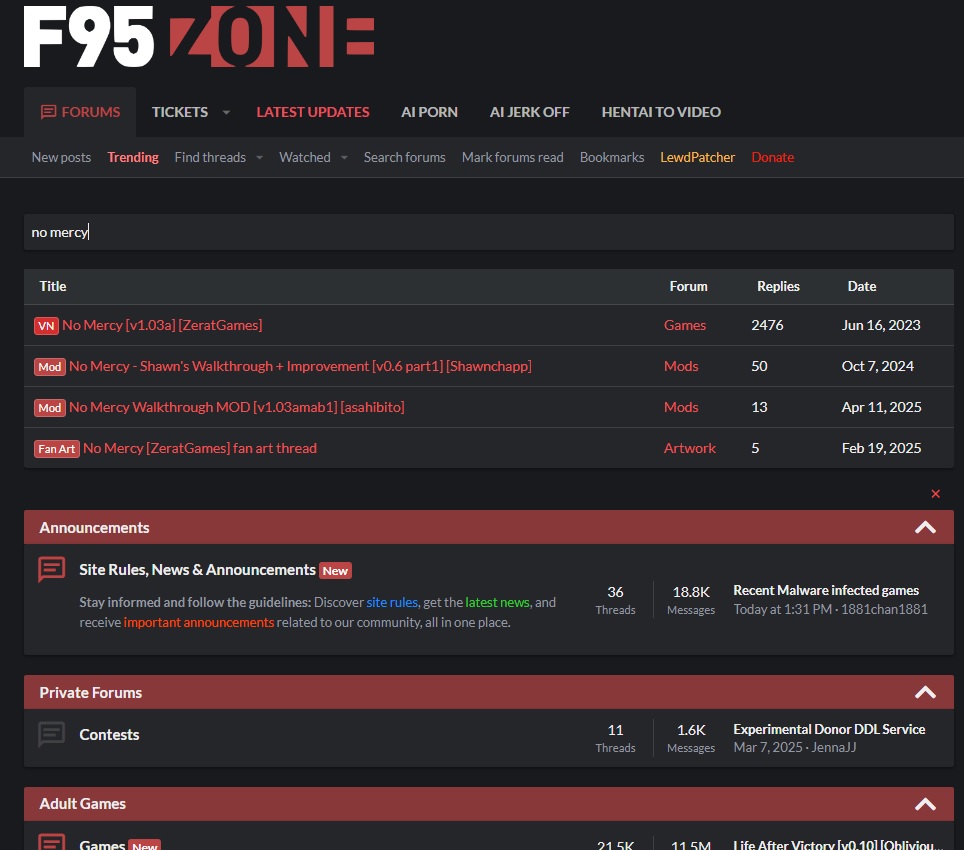Open the AI Porn menu item
This screenshot has width=964, height=850.
point(429,112)
